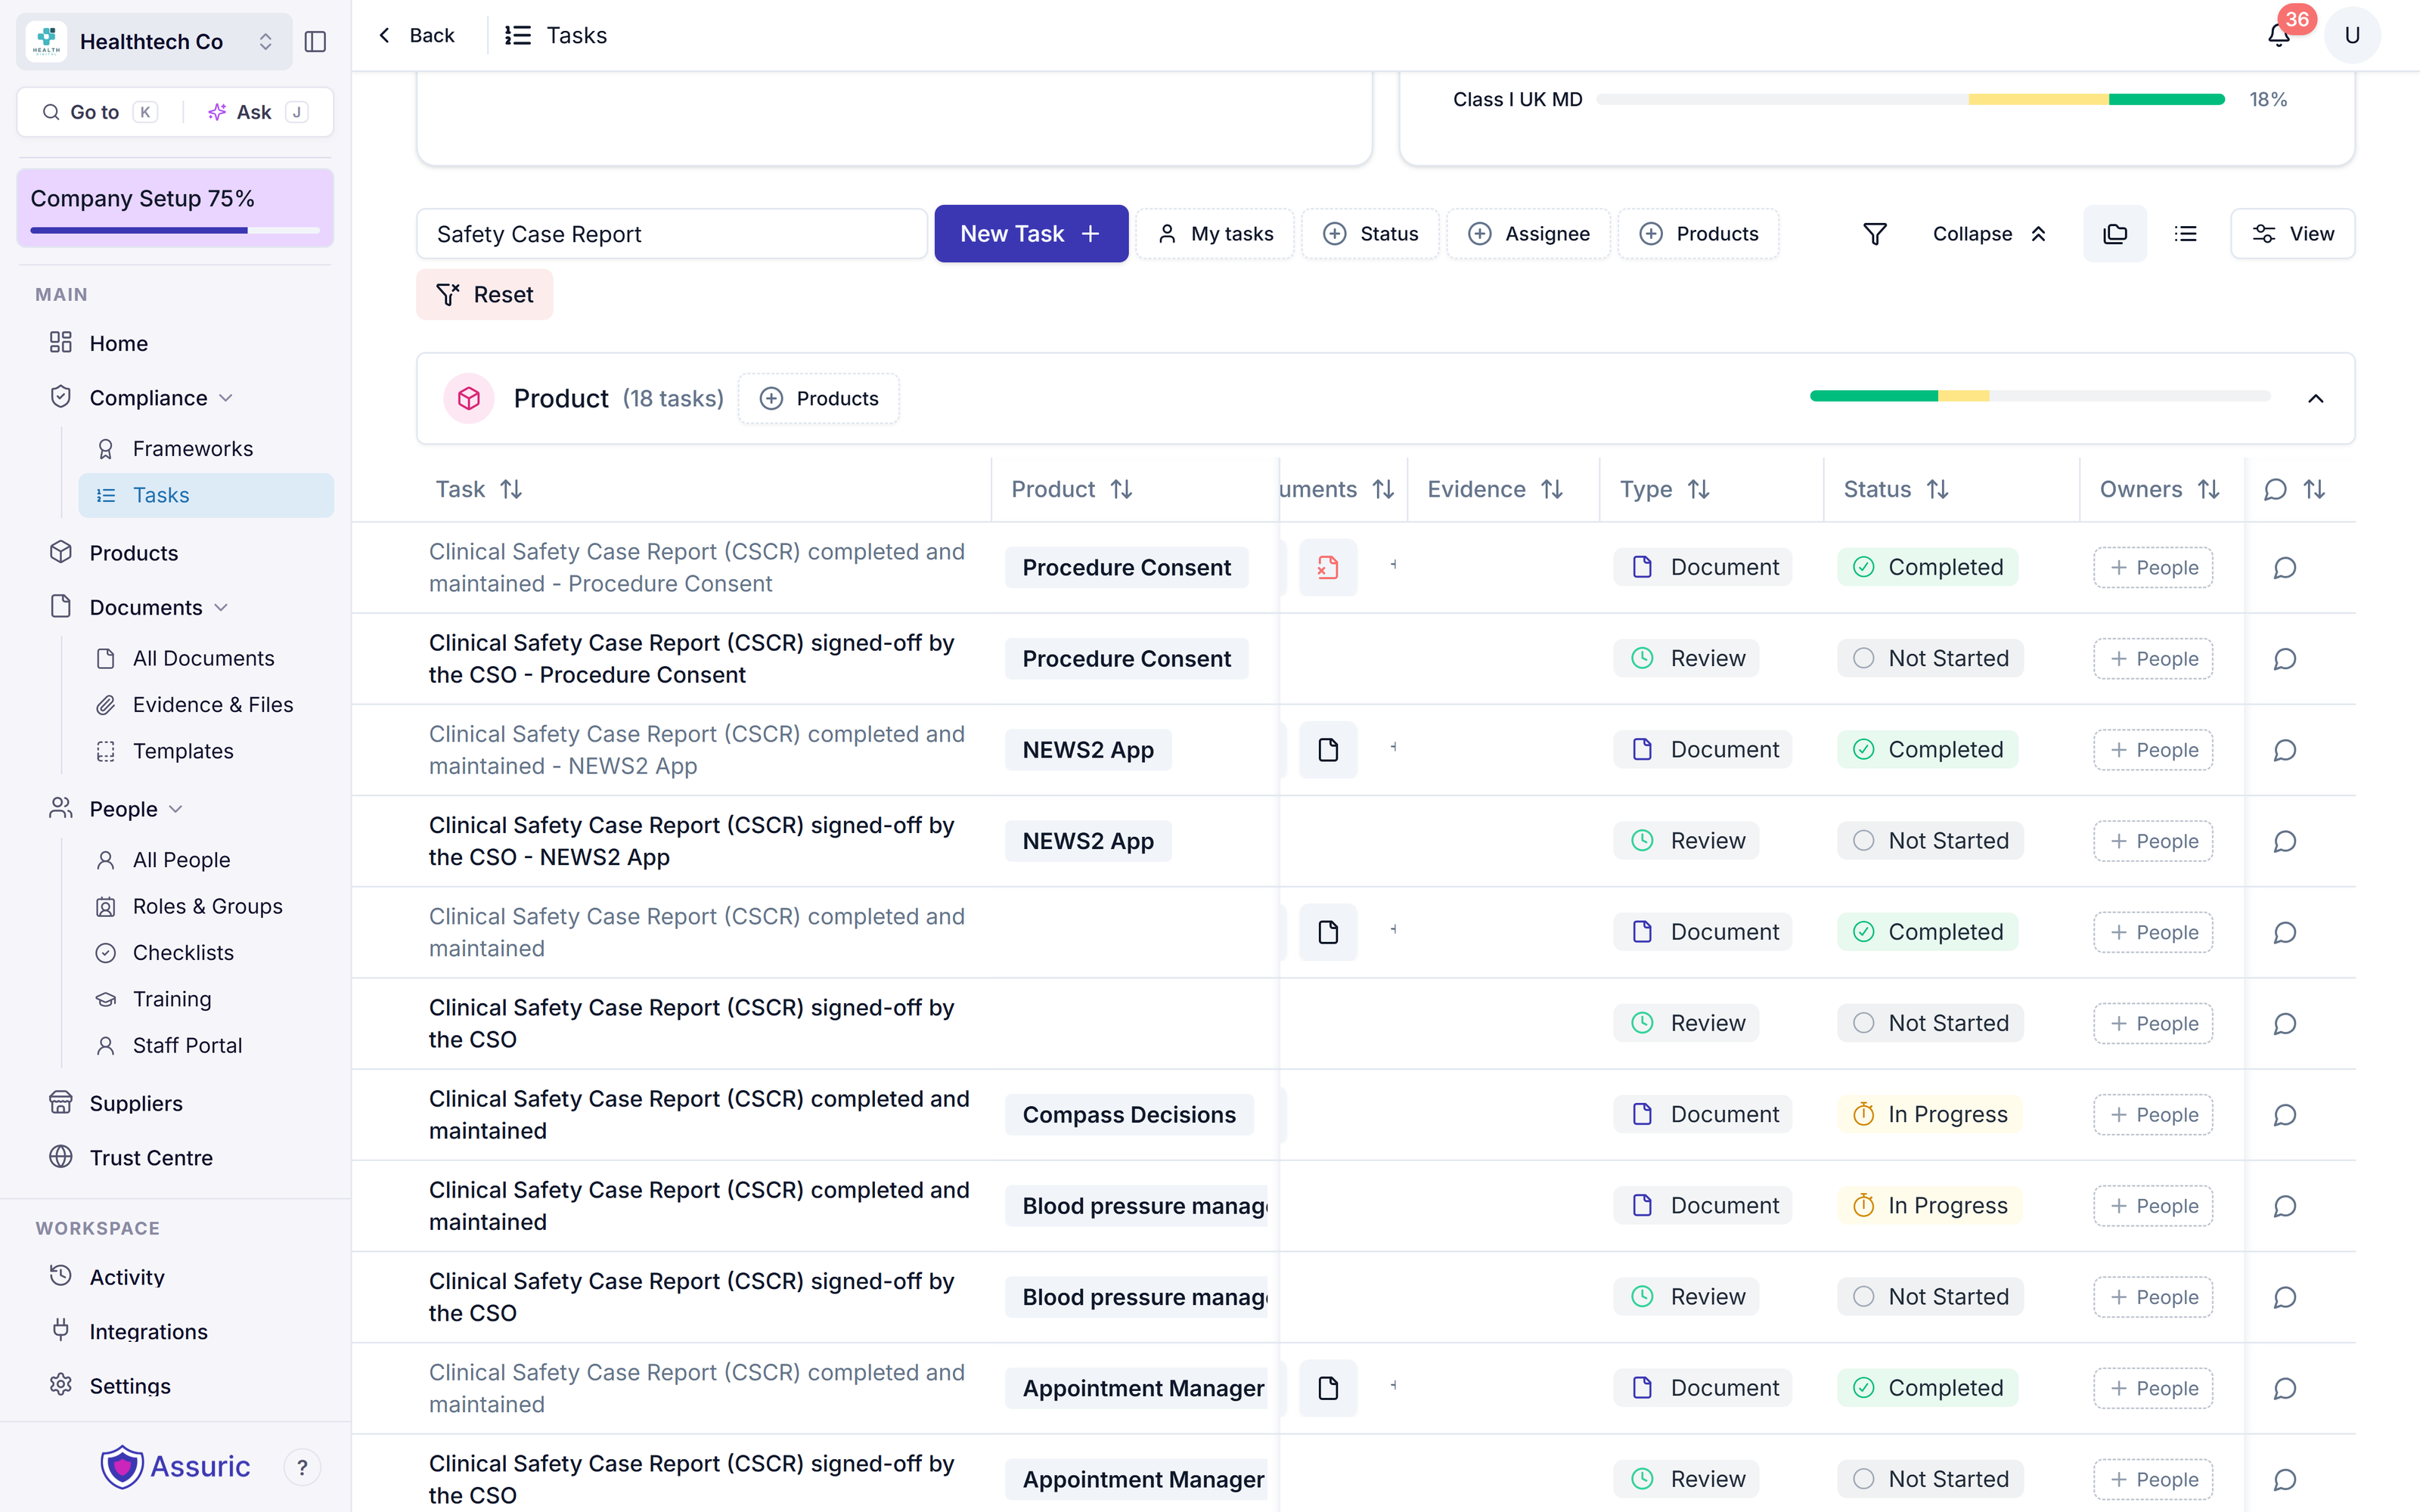Viewport: 2420px width, 1512px height.
Task: Click the Safety Case Report search field
Action: pos(671,234)
